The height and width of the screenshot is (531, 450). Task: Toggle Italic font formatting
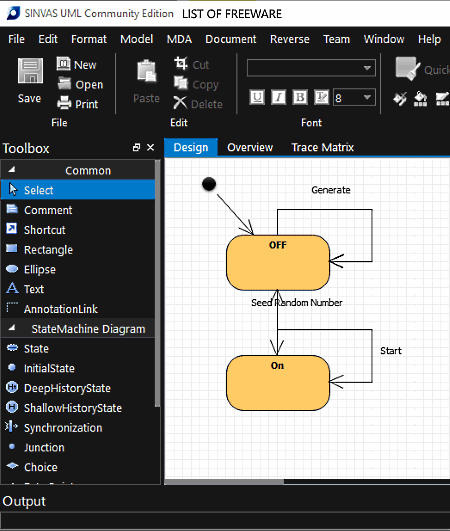(x=278, y=98)
